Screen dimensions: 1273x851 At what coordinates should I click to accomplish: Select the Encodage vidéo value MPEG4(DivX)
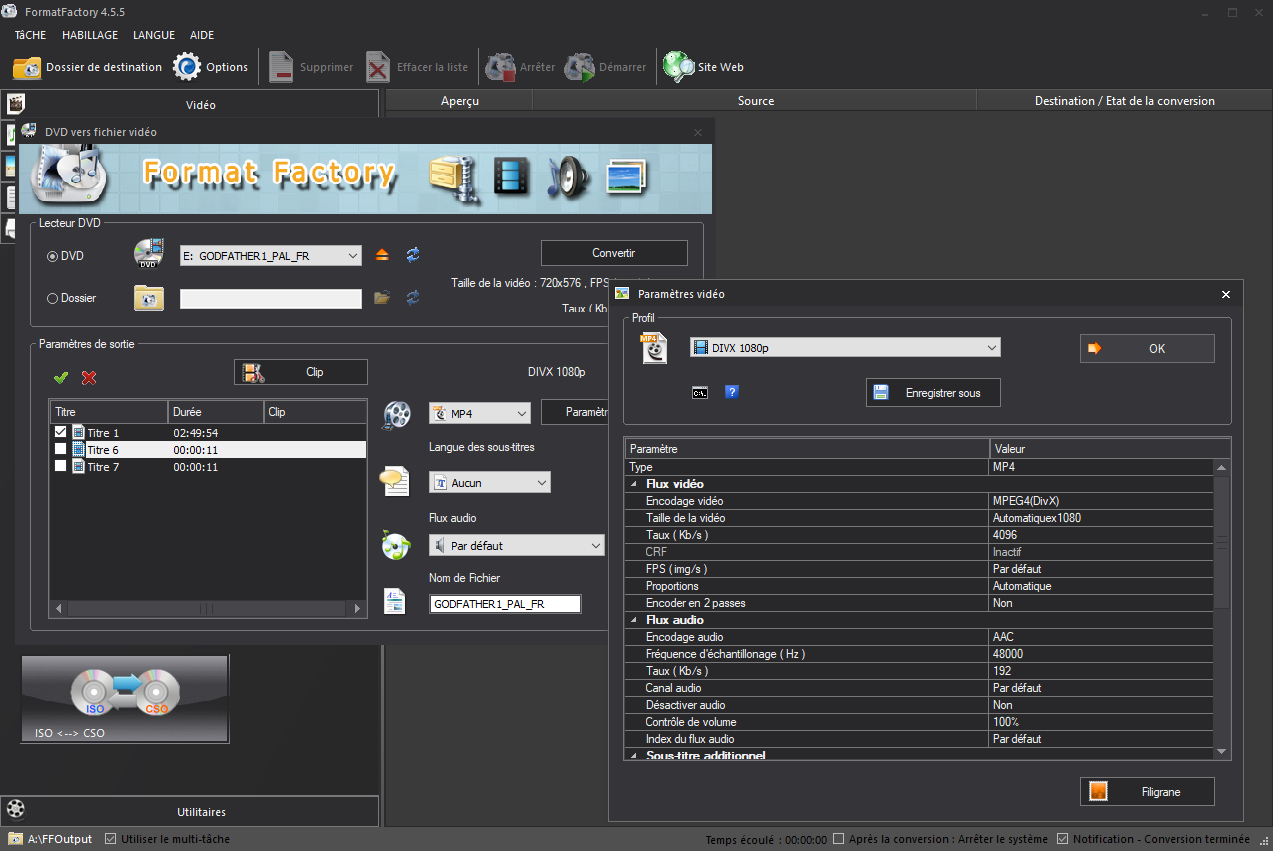(1101, 501)
